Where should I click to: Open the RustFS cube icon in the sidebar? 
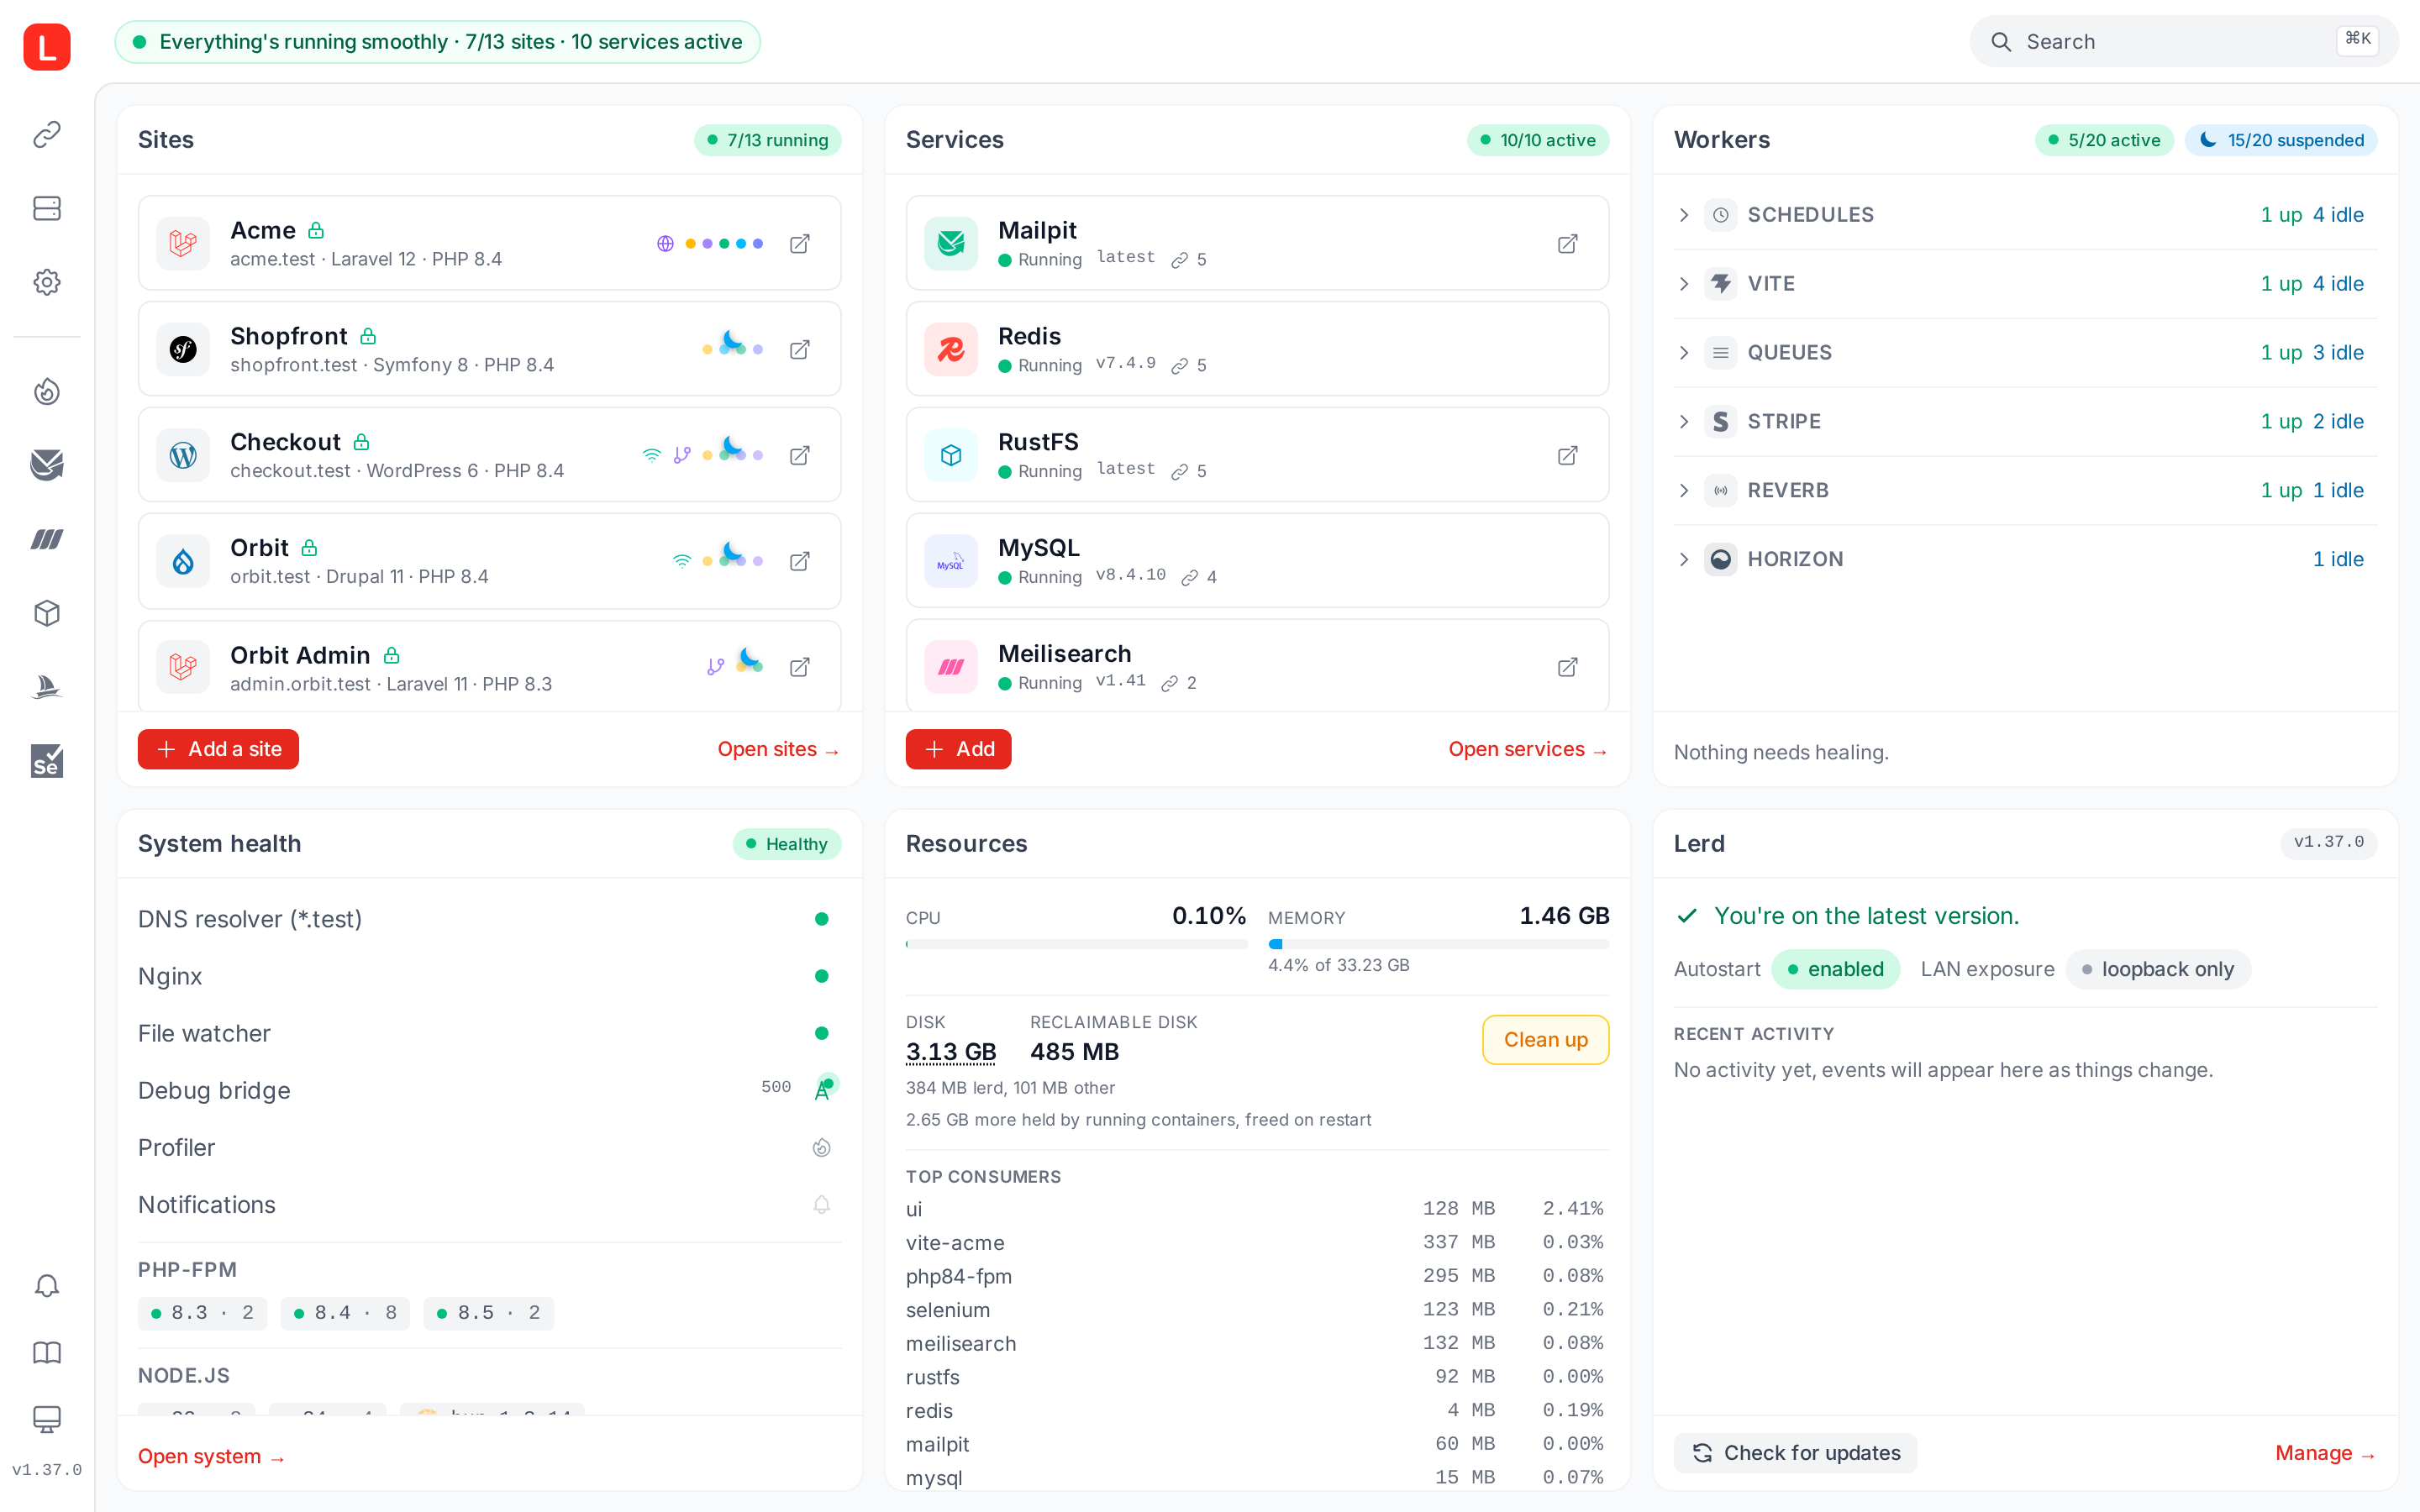tap(47, 613)
